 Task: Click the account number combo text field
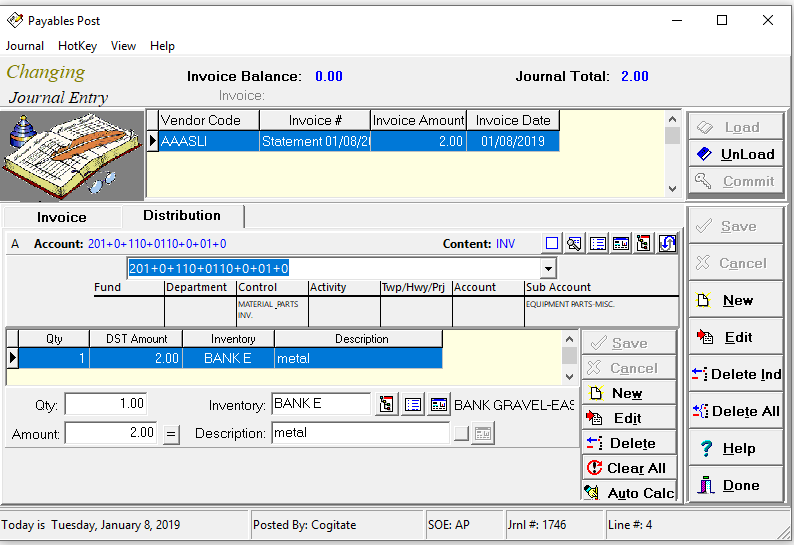(x=334, y=268)
